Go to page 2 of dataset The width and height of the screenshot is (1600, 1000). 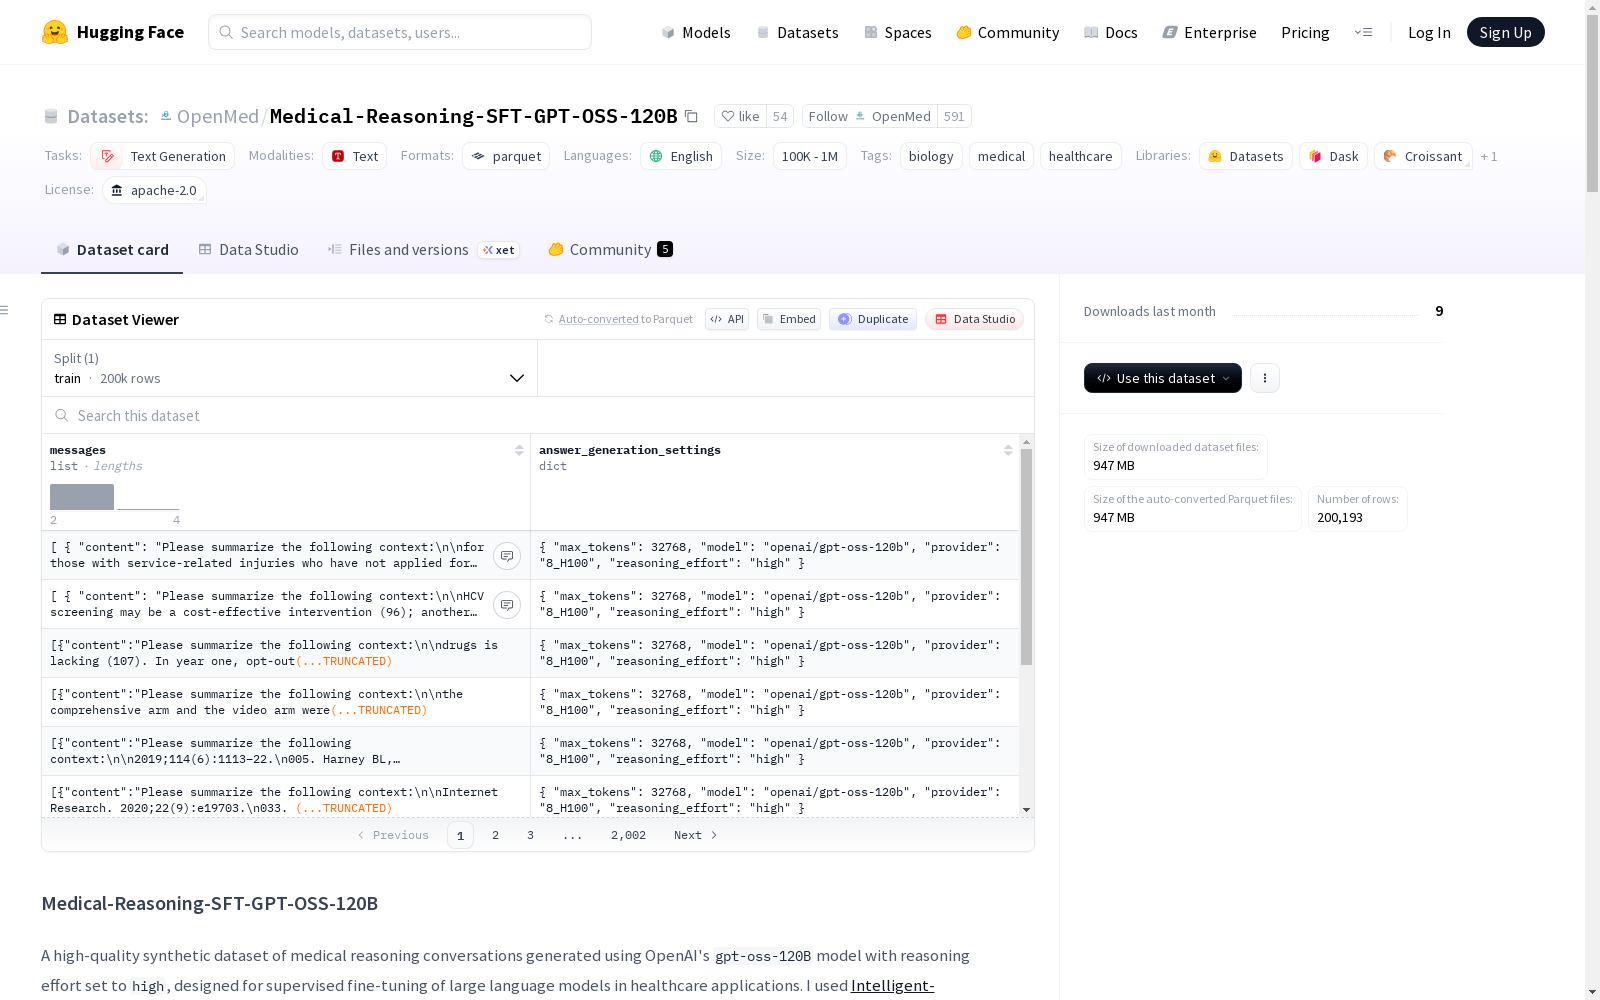coord(495,835)
